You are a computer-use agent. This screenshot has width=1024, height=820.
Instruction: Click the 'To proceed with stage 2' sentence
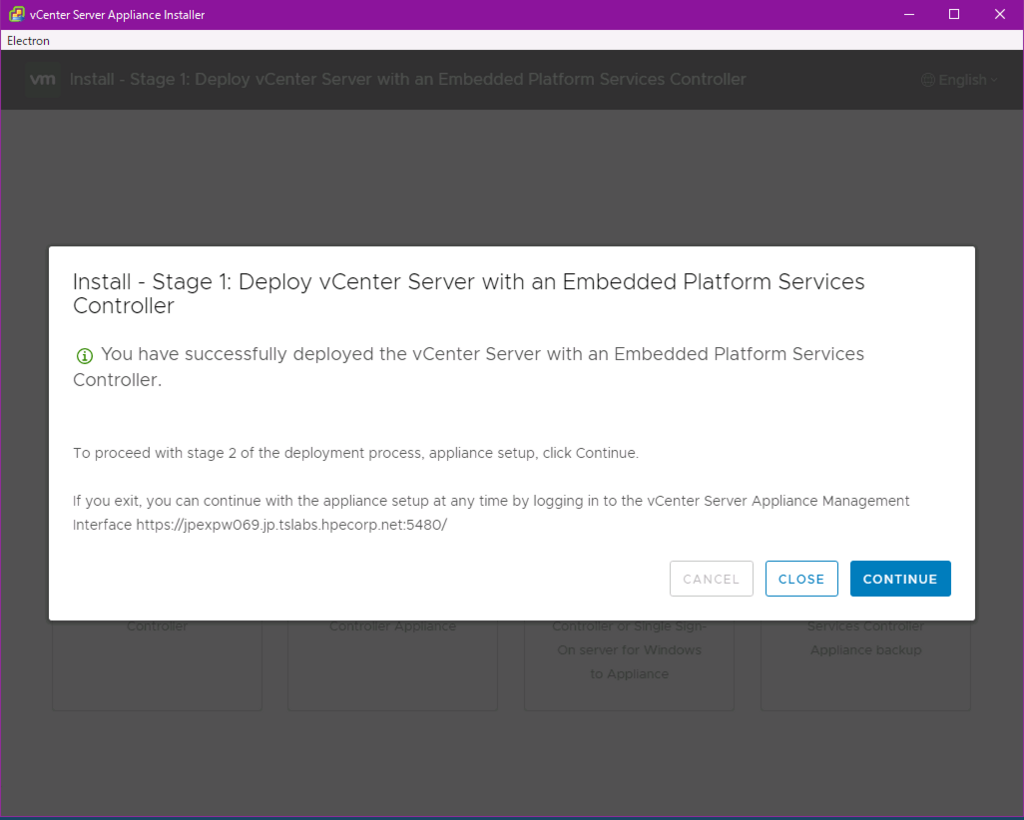pyautogui.click(x=356, y=453)
